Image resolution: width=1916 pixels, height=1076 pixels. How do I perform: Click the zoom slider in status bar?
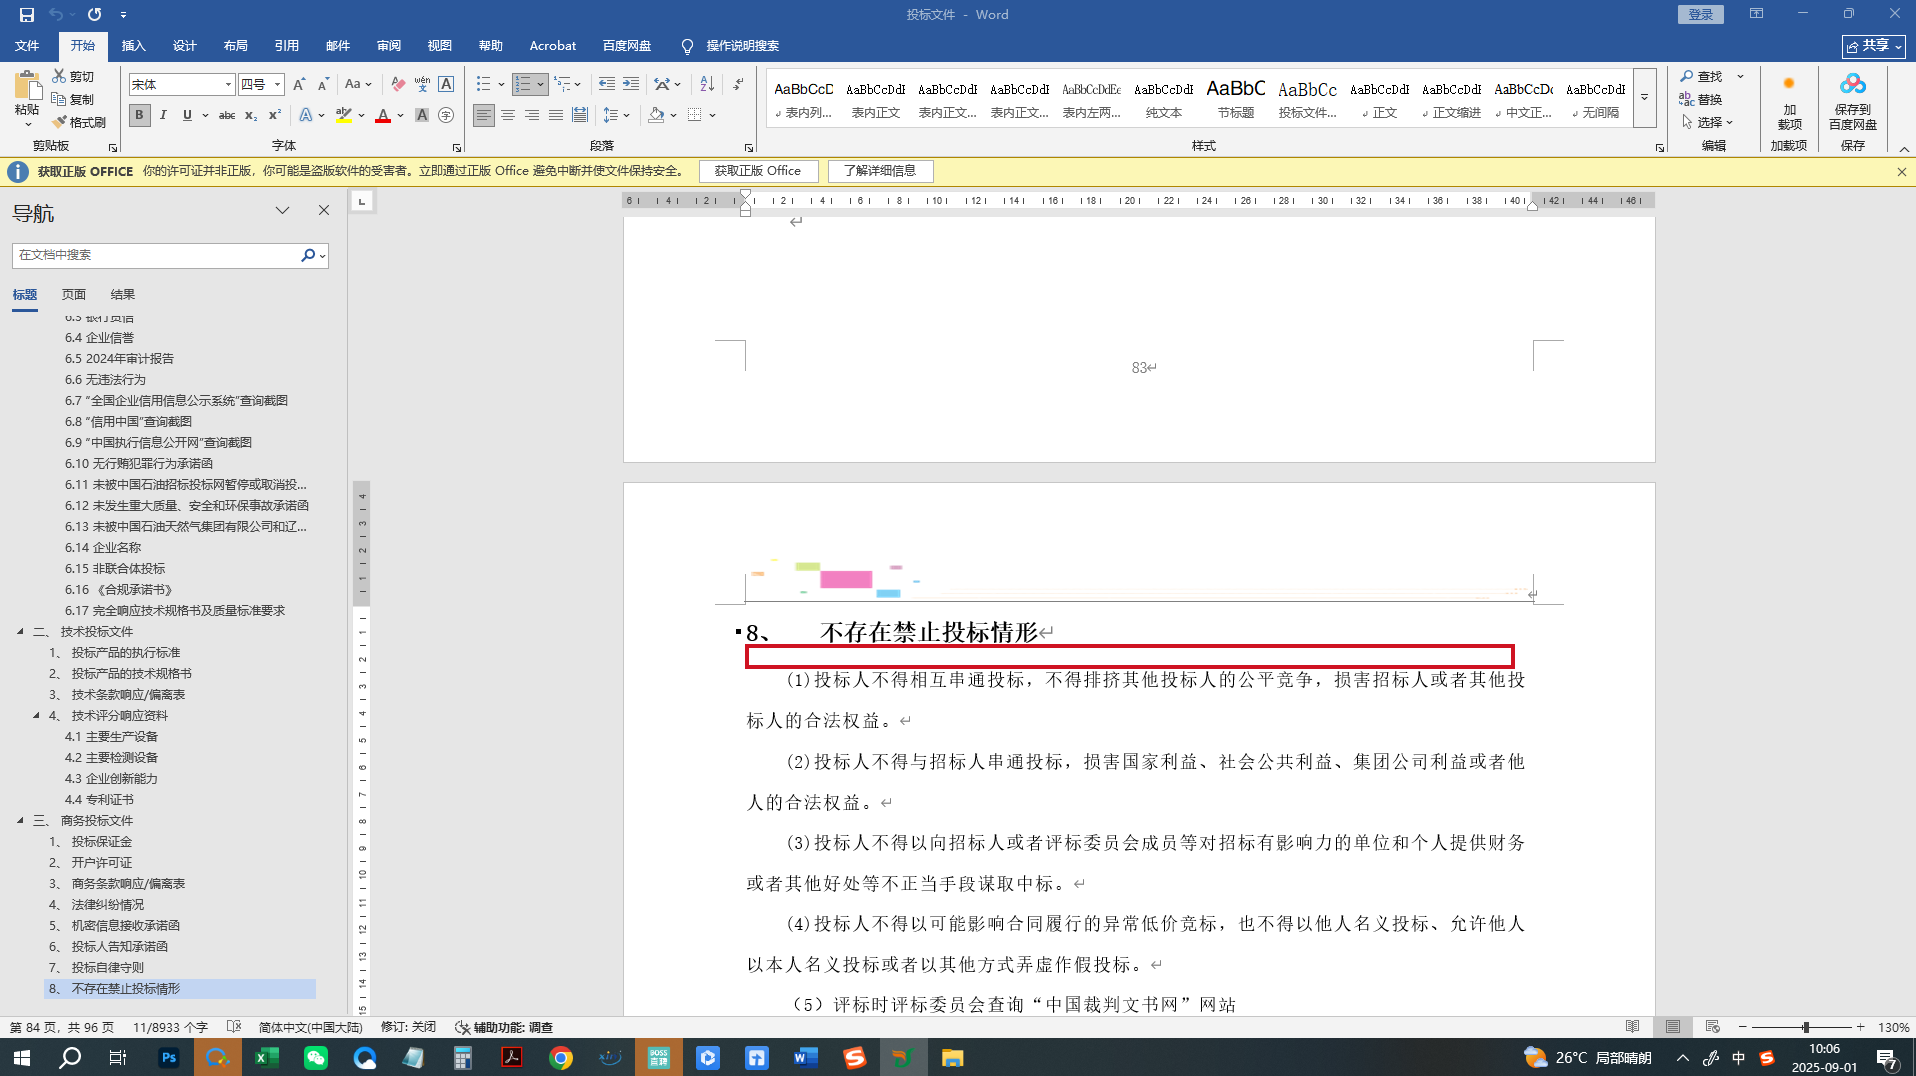1805,1027
